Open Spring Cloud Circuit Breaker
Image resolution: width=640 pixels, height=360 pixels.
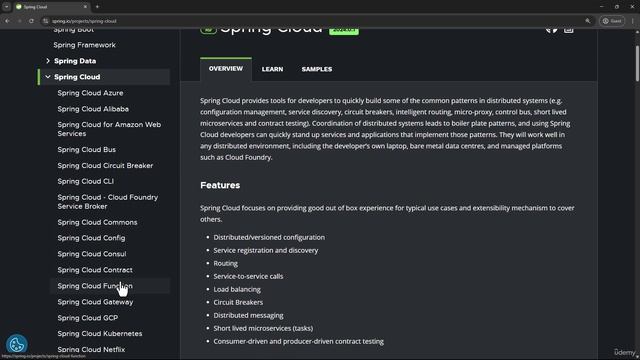pos(105,165)
